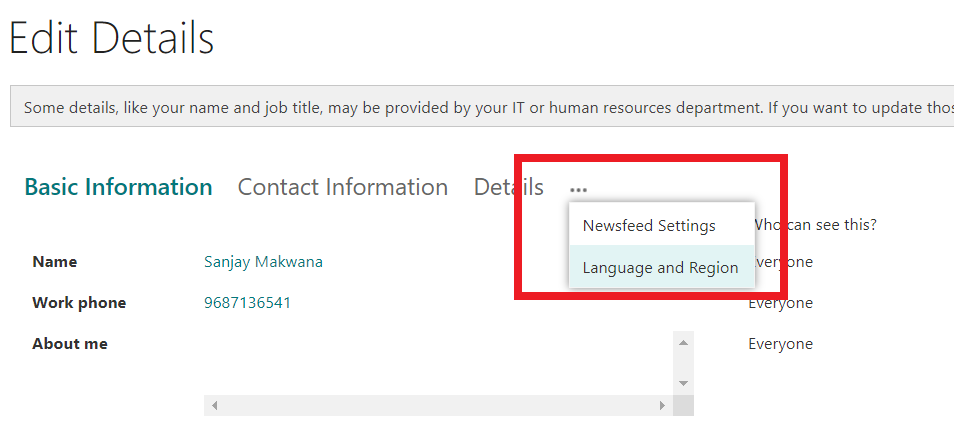Viewport: 954px width, 431px height.
Task: Click the About me scroll down arrow
Action: coord(683,384)
